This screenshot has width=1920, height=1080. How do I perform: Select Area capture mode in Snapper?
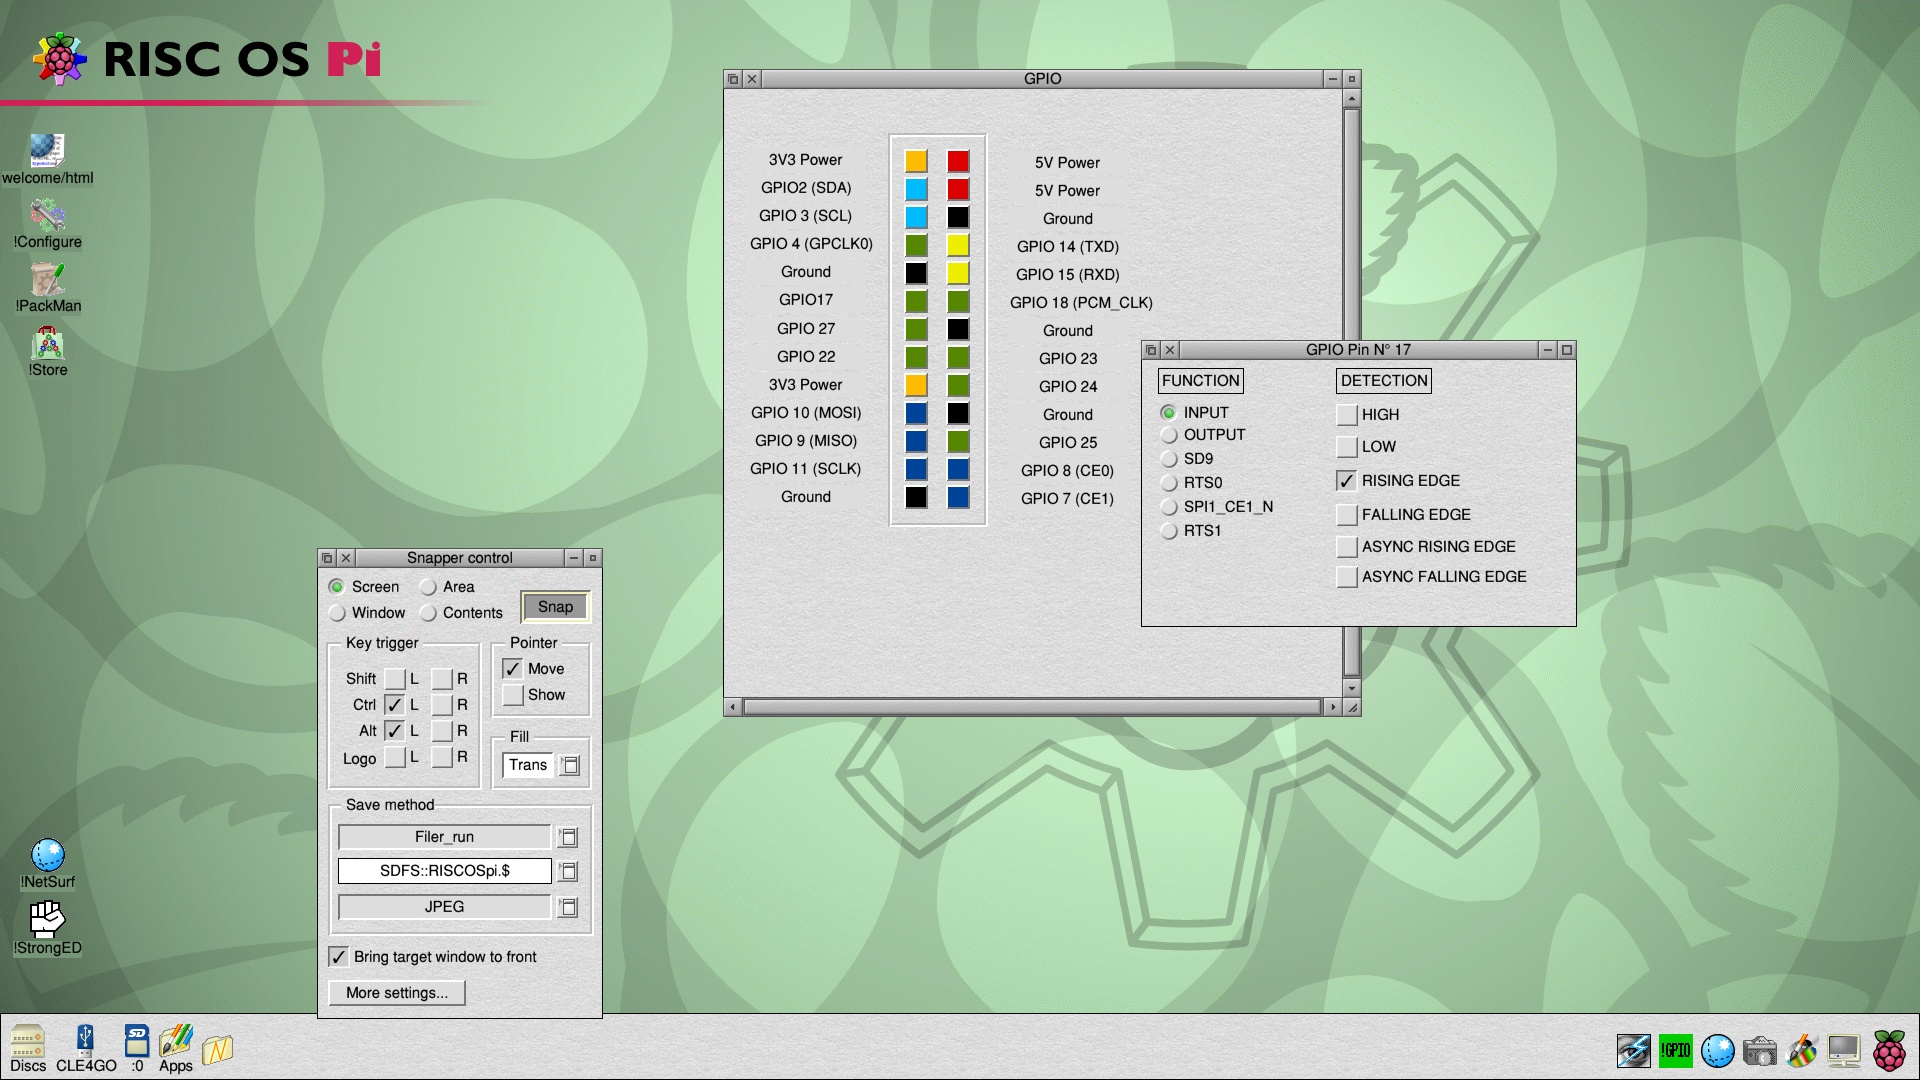428,587
